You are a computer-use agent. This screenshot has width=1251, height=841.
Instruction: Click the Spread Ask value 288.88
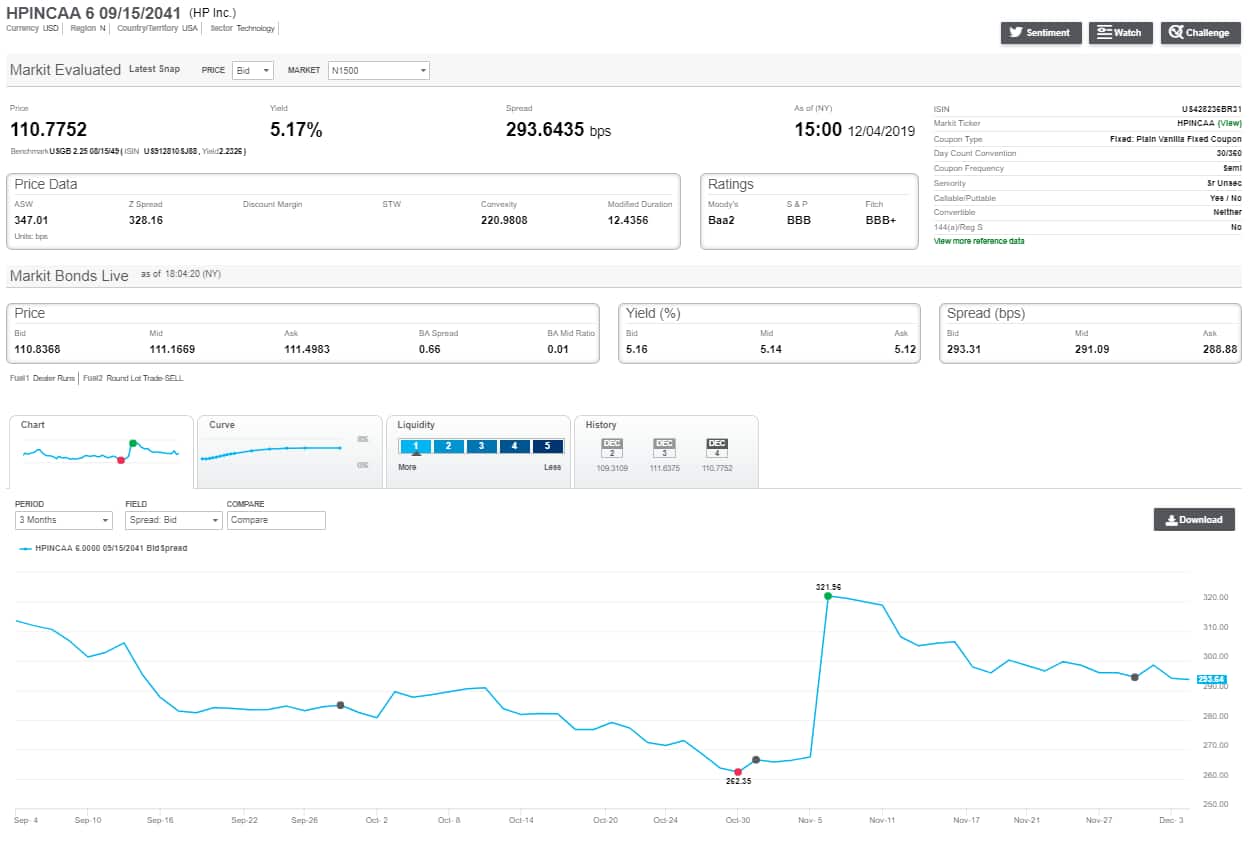point(1222,349)
